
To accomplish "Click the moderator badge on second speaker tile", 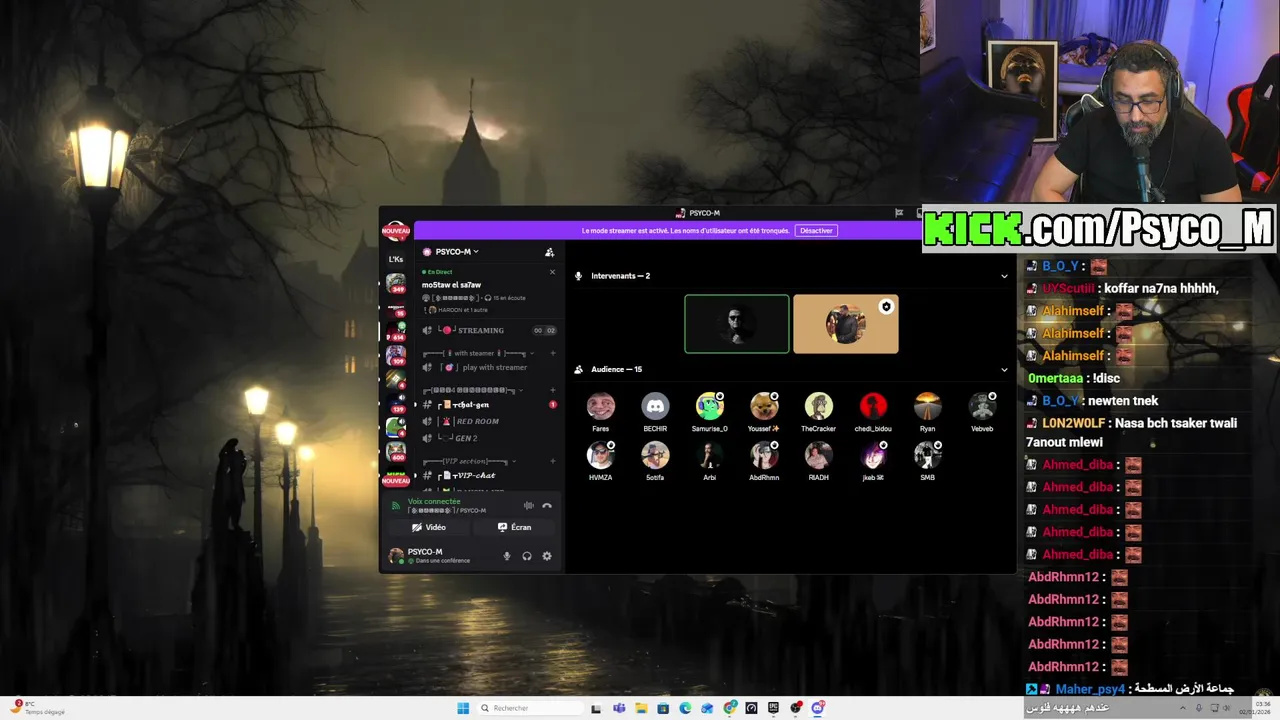I will click(886, 307).
